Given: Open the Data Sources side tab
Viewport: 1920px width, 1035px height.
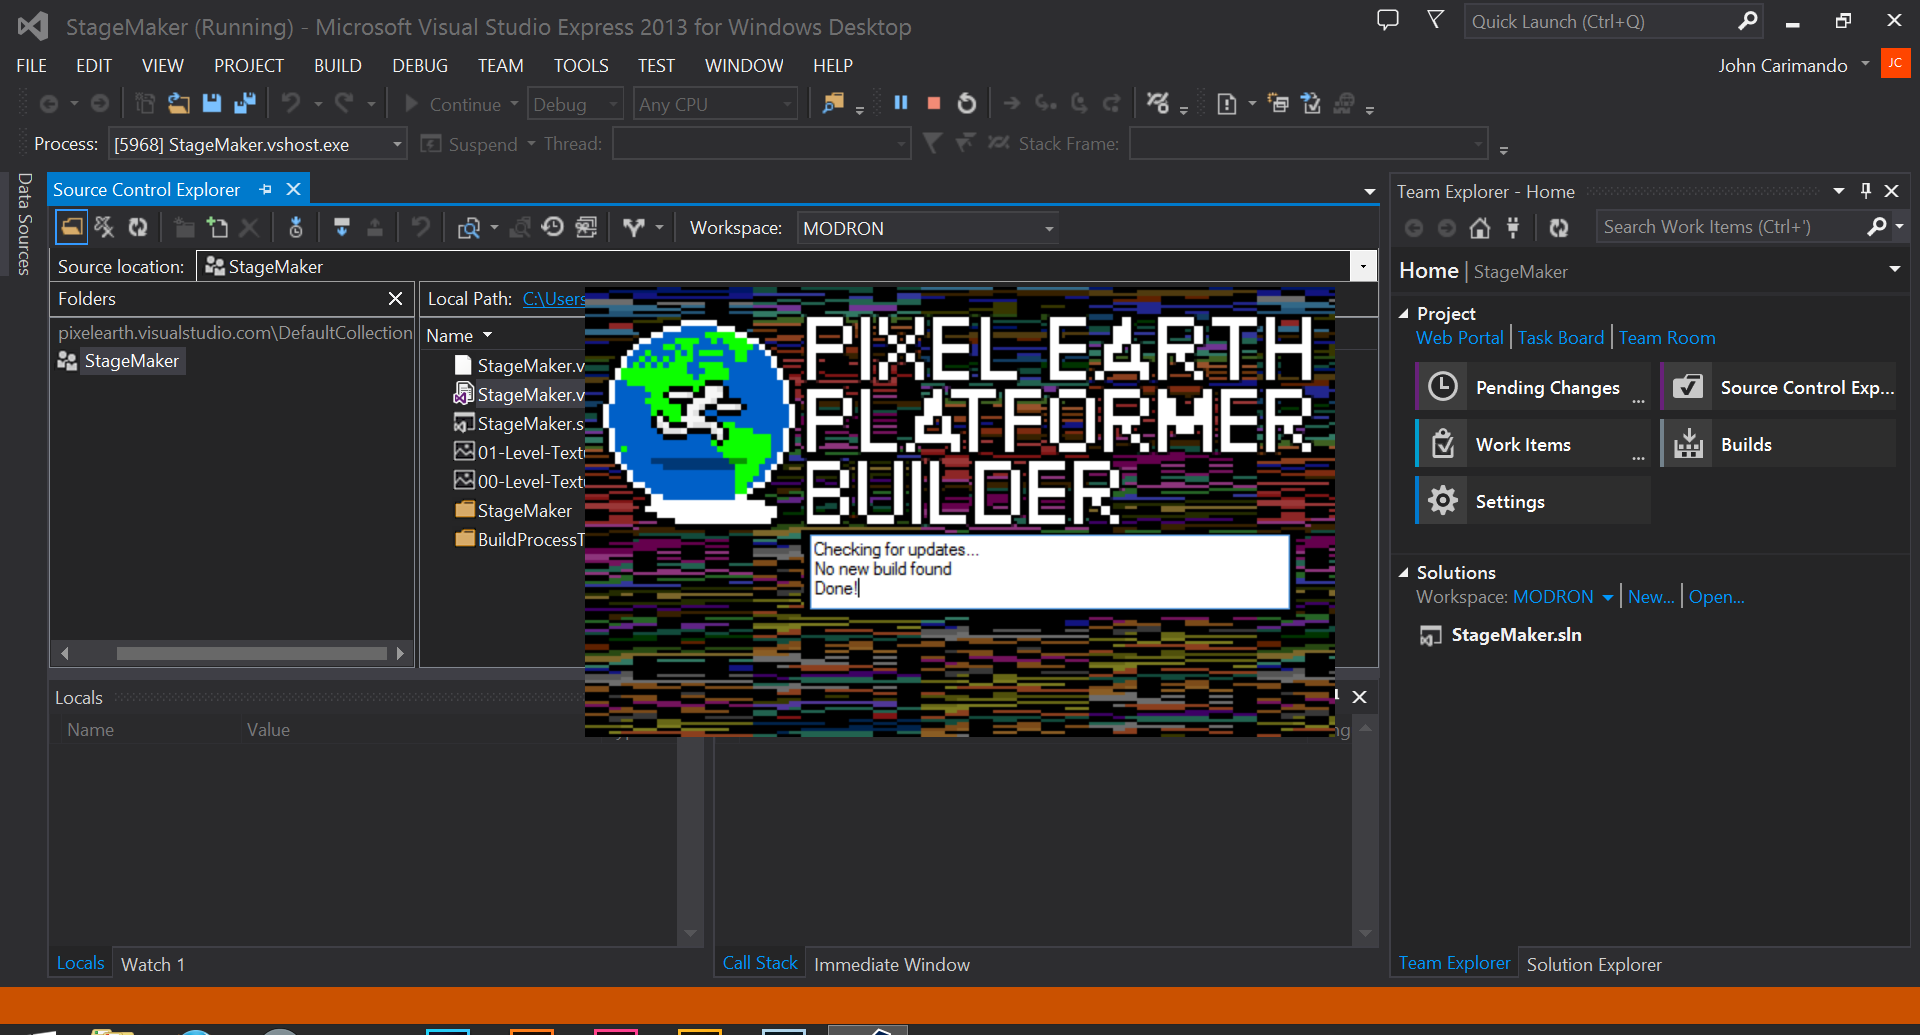Looking at the screenshot, I should (x=25, y=224).
